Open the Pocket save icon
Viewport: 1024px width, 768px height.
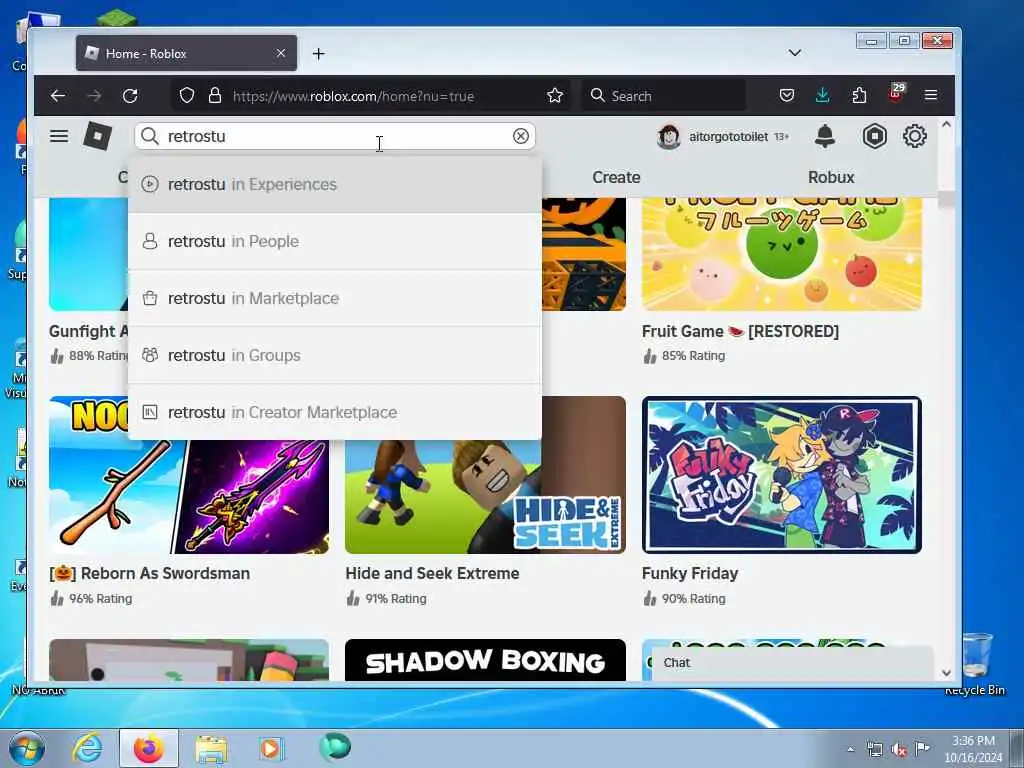[787, 96]
